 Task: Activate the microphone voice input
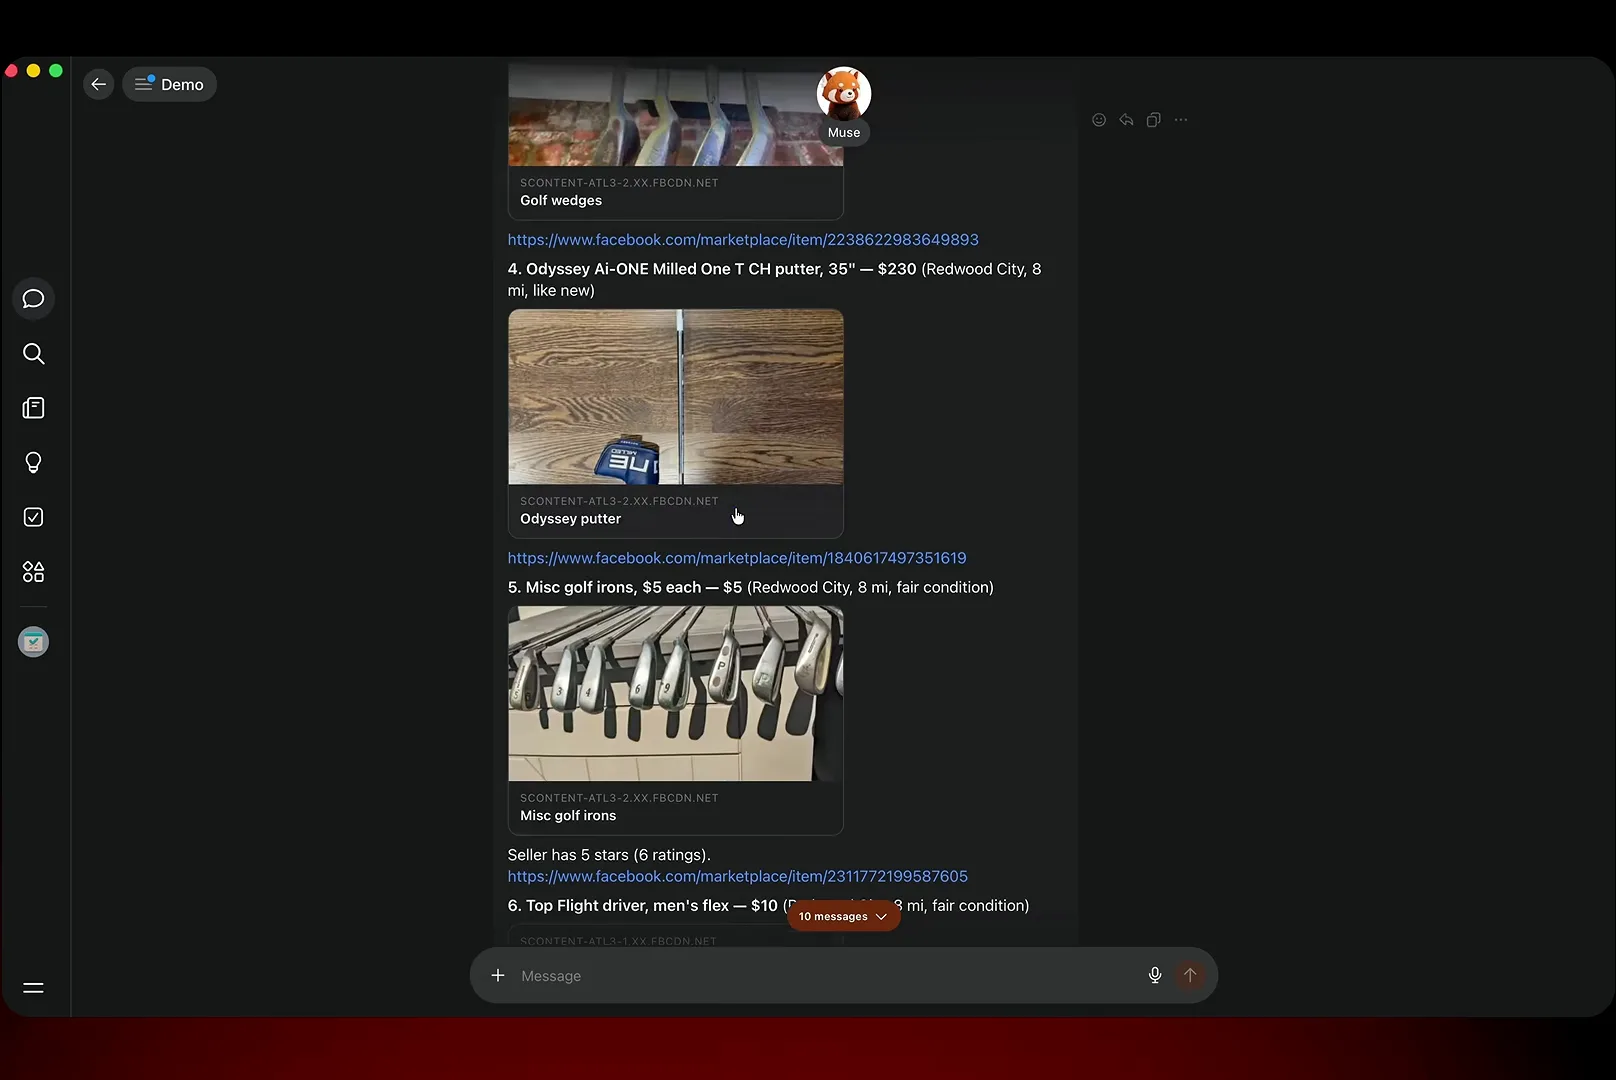pos(1155,975)
